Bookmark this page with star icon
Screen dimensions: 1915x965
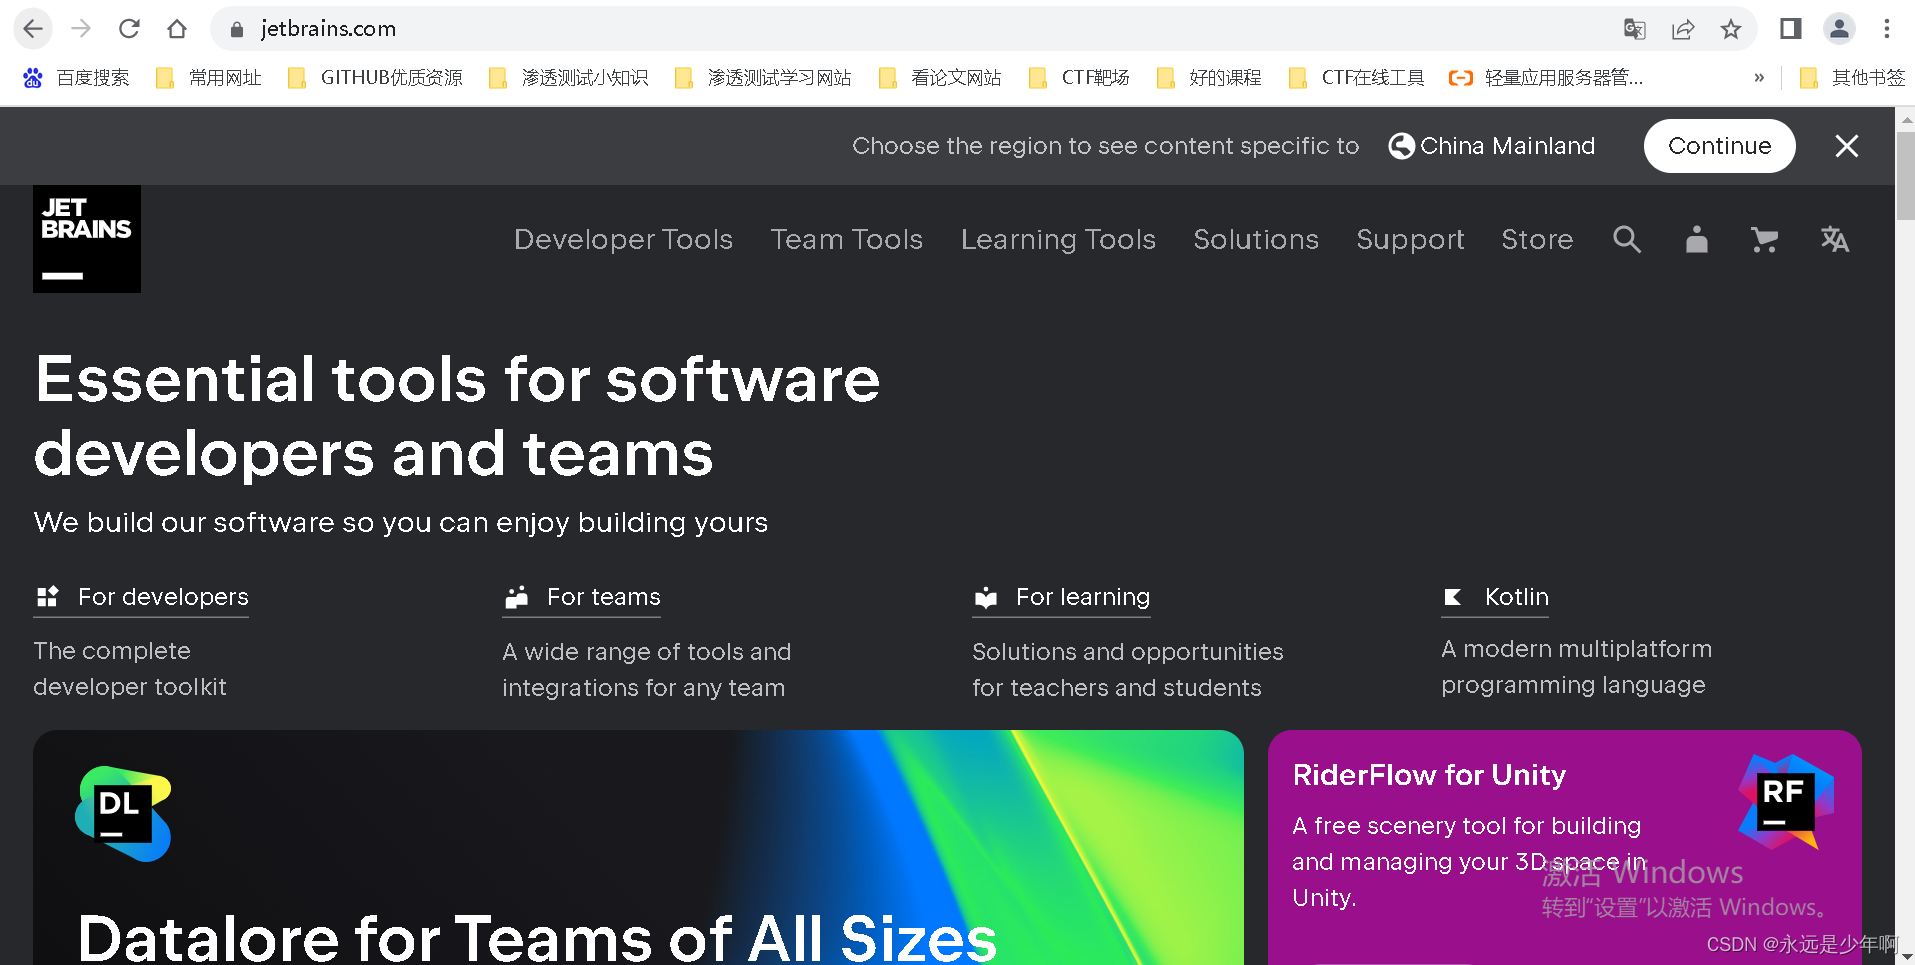(x=1731, y=29)
